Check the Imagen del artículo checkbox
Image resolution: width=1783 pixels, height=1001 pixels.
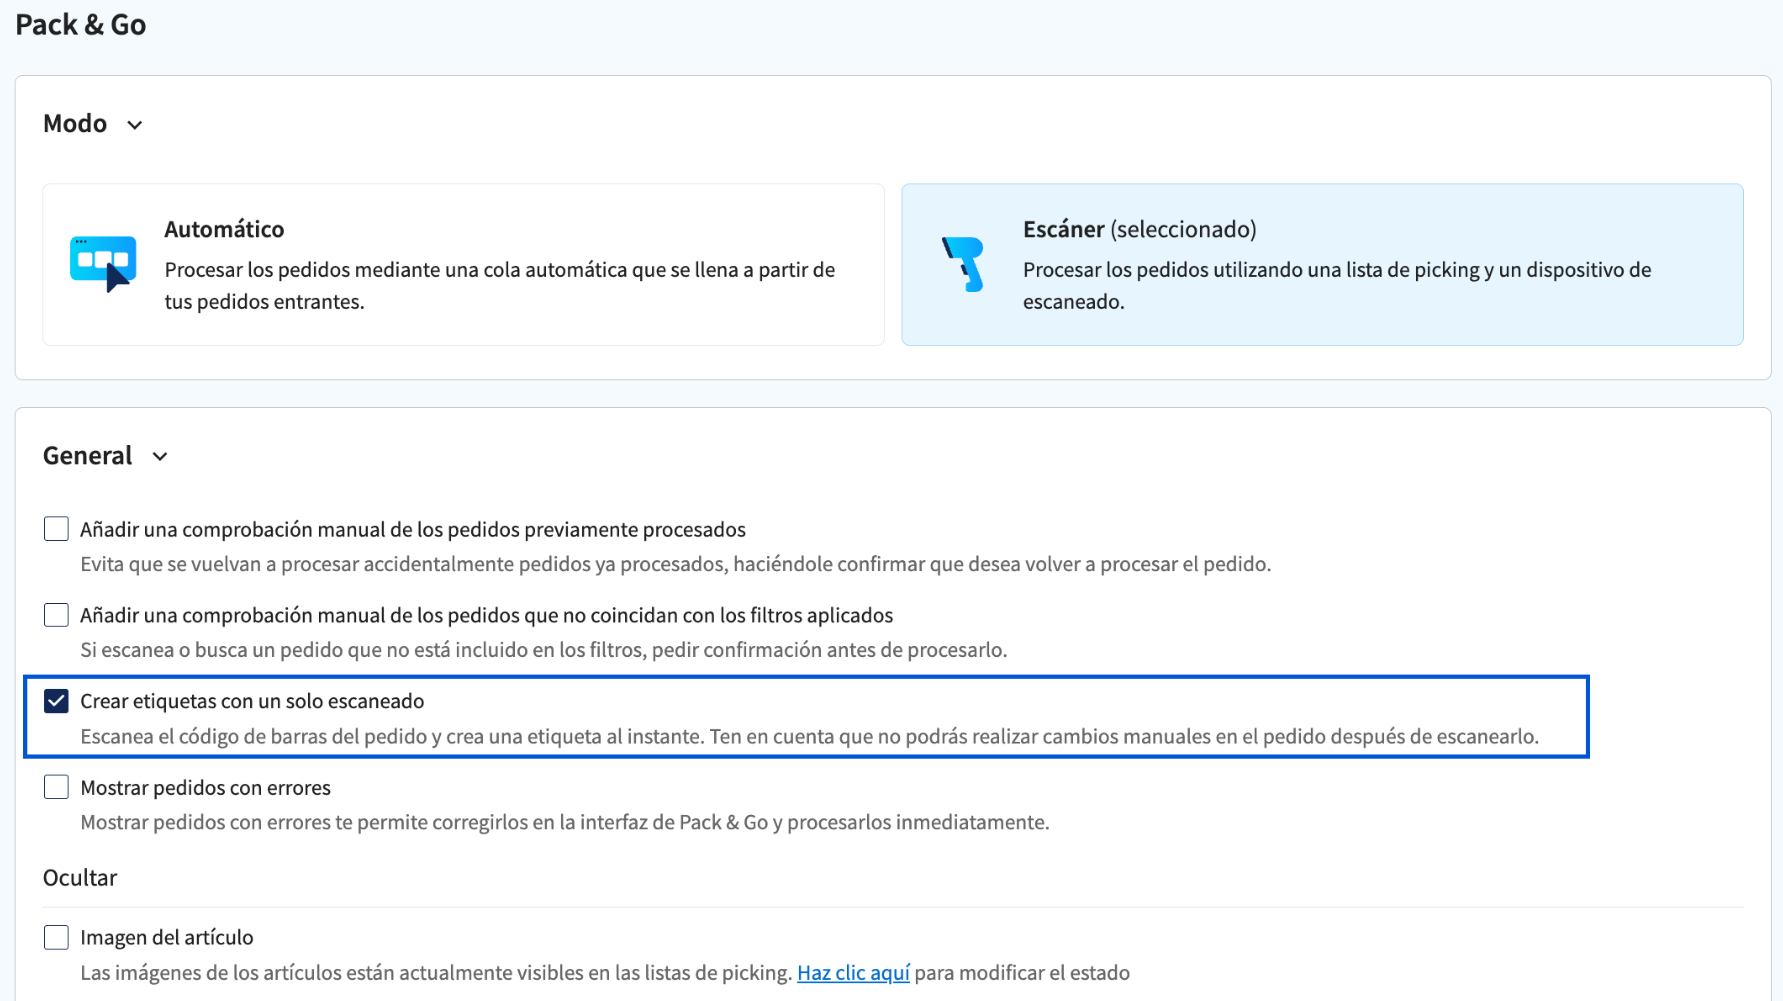point(56,937)
